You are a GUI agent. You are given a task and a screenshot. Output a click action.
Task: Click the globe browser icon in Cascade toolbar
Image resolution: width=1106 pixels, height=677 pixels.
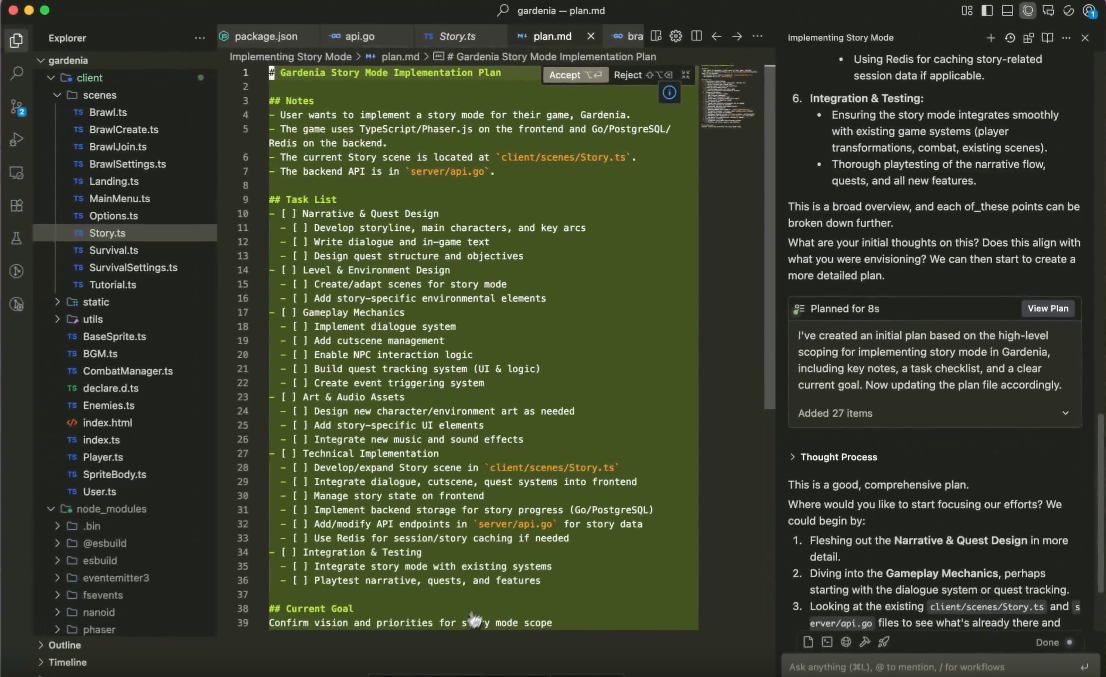(846, 642)
